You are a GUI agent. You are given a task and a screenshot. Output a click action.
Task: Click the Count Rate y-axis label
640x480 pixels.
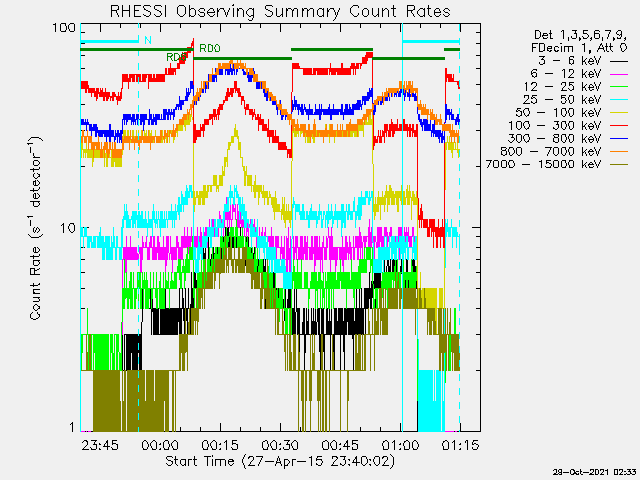[x=35, y=230]
